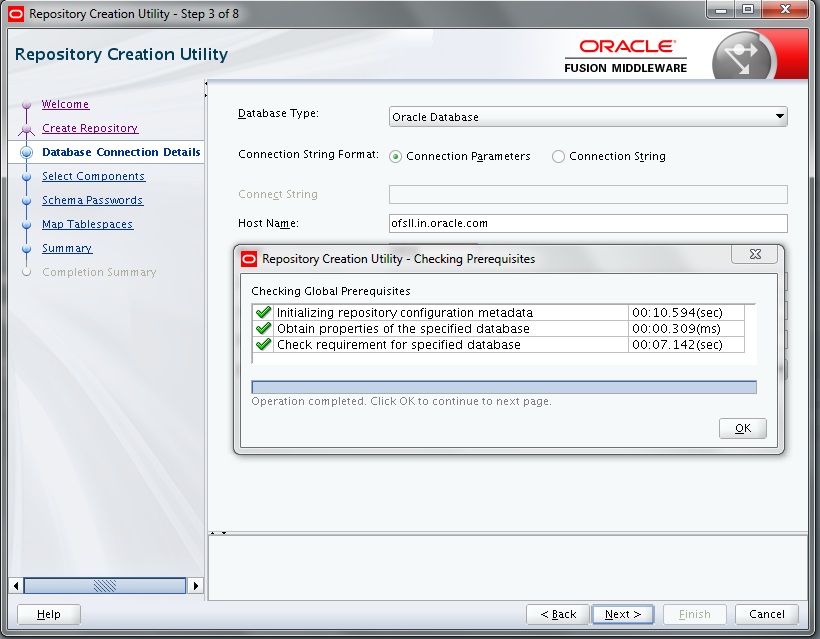The width and height of the screenshot is (820, 639).
Task: Click the Completion Summary step label
Action: coord(99,272)
